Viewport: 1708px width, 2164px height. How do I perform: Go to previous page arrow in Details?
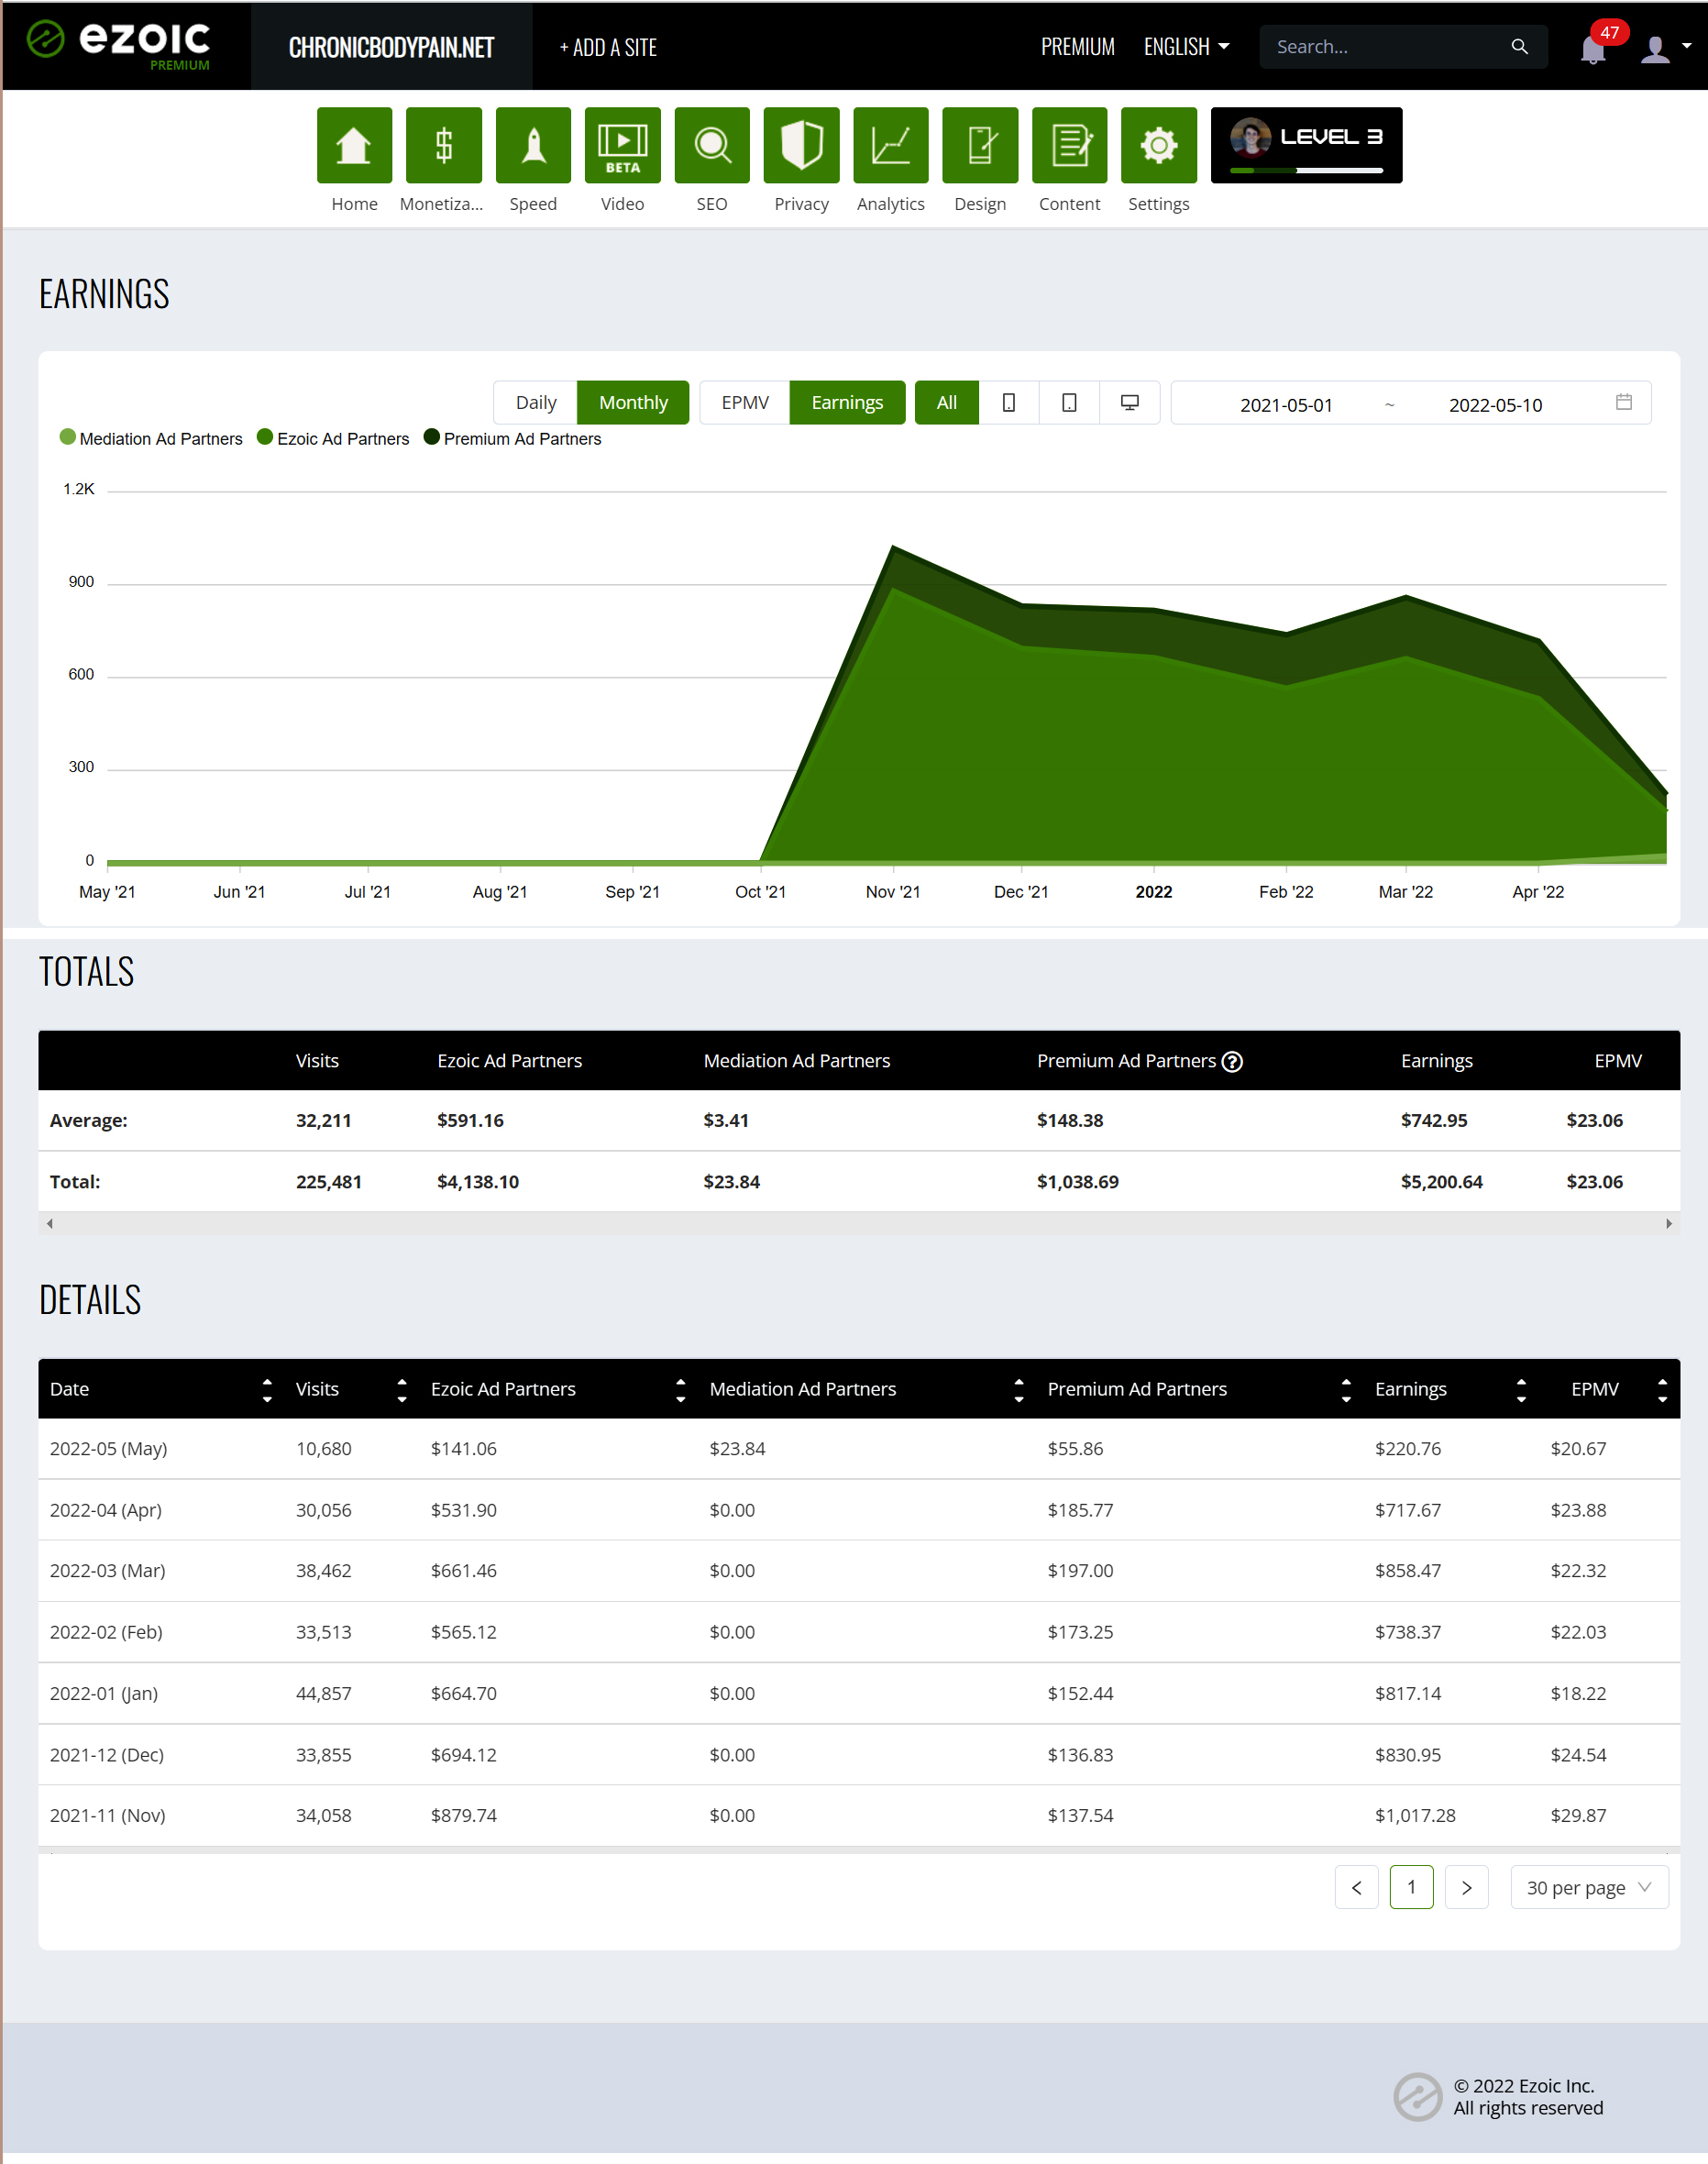coord(1356,1888)
